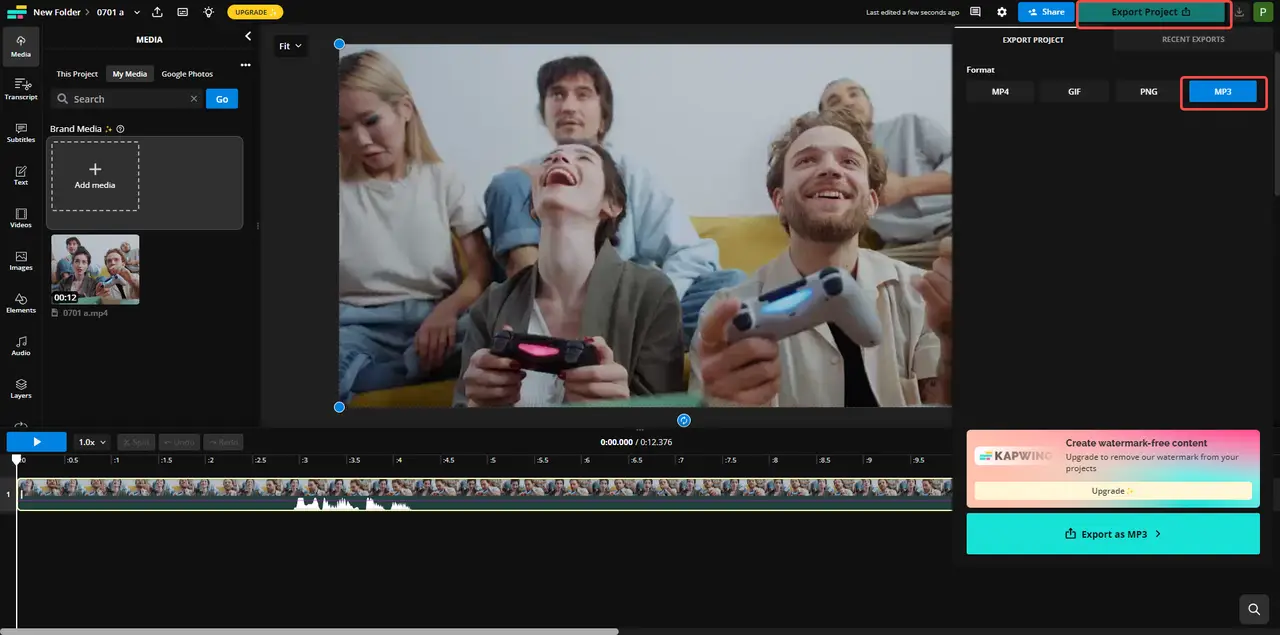1280x635 pixels.
Task: Choose MP4 export format
Action: (1000, 91)
